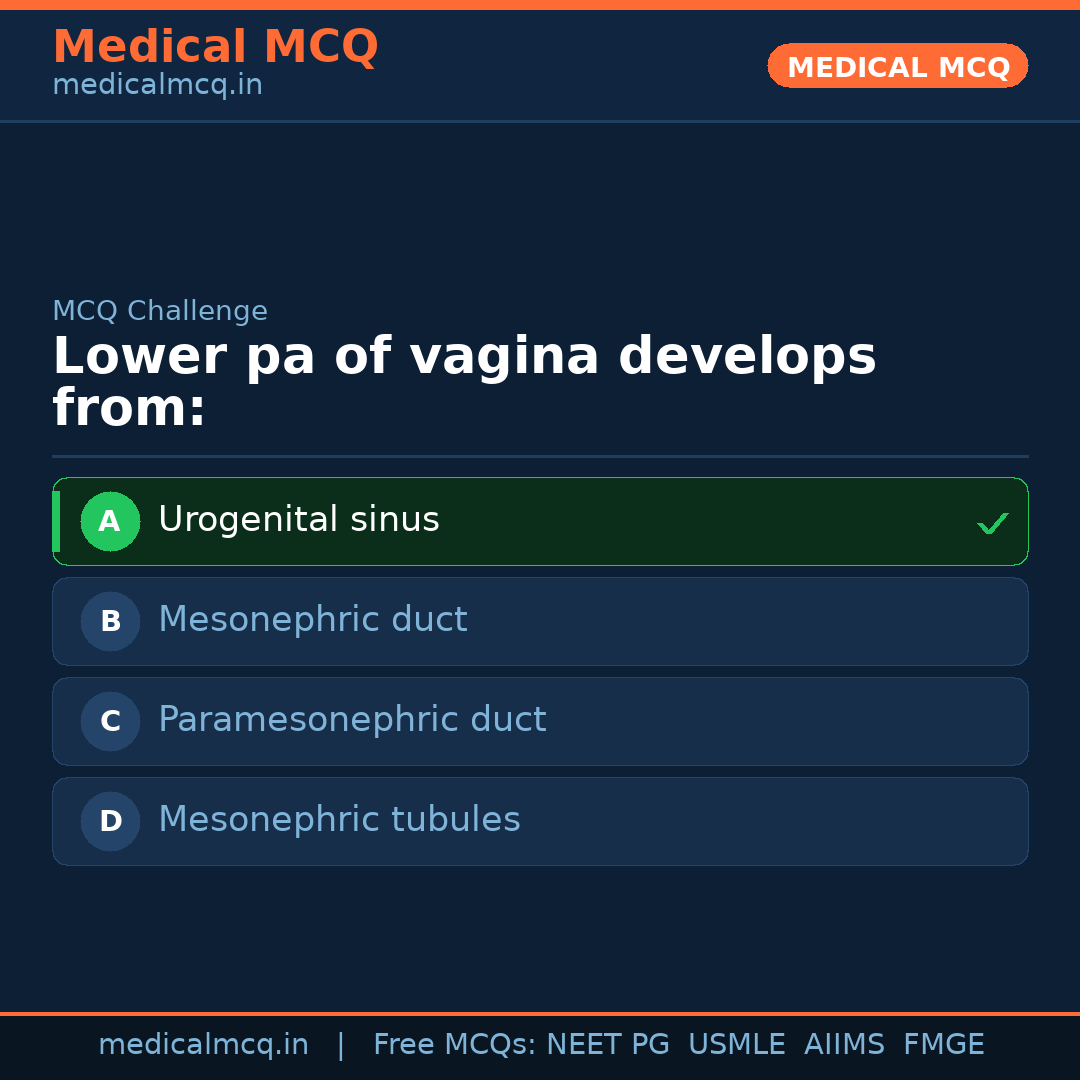Click the orange MEDICAL MCQ badge
This screenshot has width=1080, height=1080.
click(897, 66)
